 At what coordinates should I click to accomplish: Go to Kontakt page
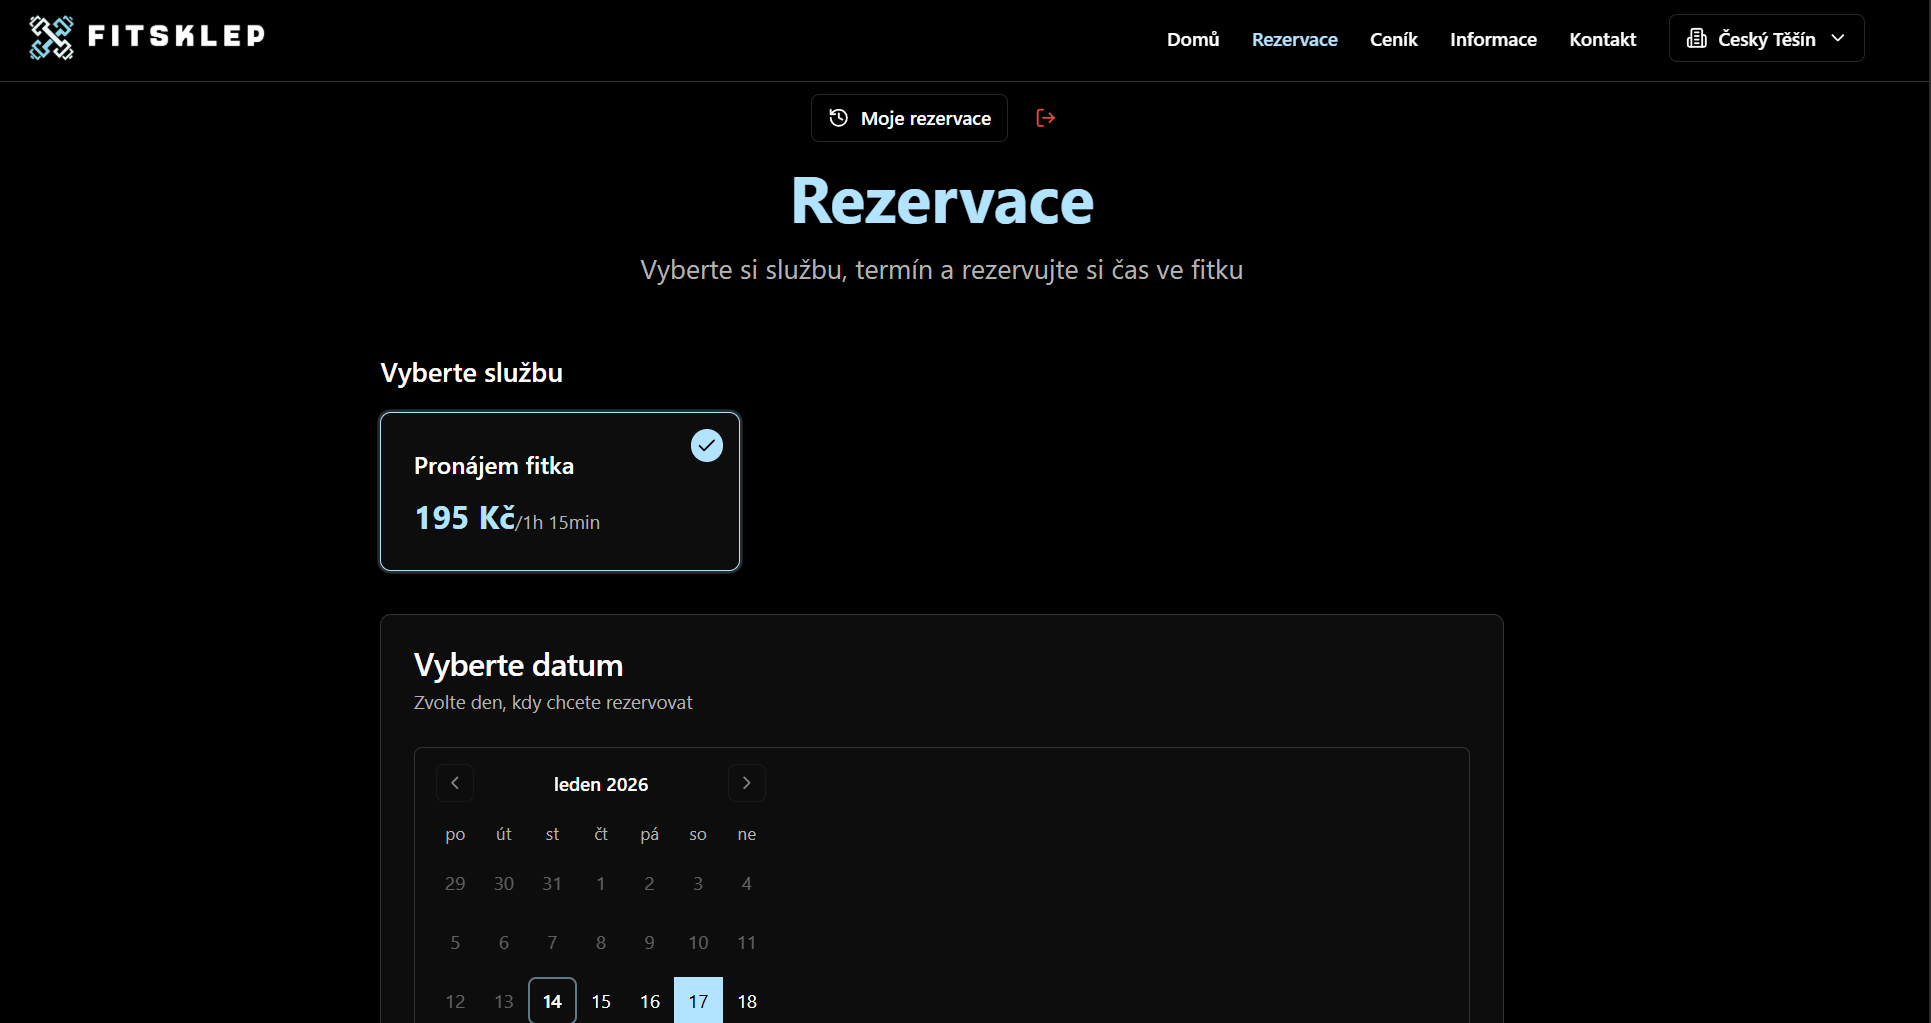tap(1602, 39)
